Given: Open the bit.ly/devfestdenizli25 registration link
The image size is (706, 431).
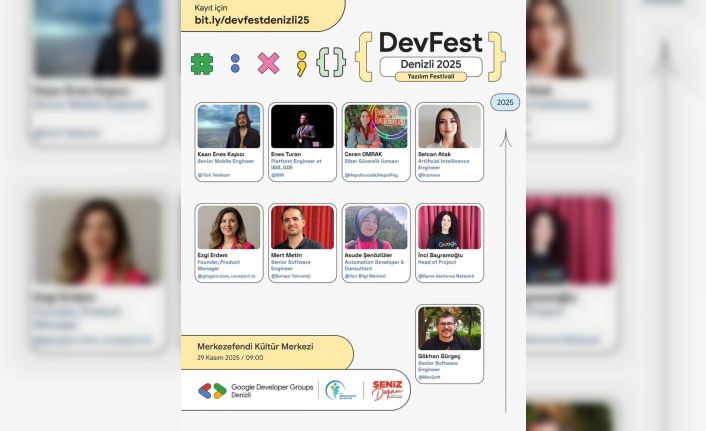Looking at the screenshot, I should (252, 20).
